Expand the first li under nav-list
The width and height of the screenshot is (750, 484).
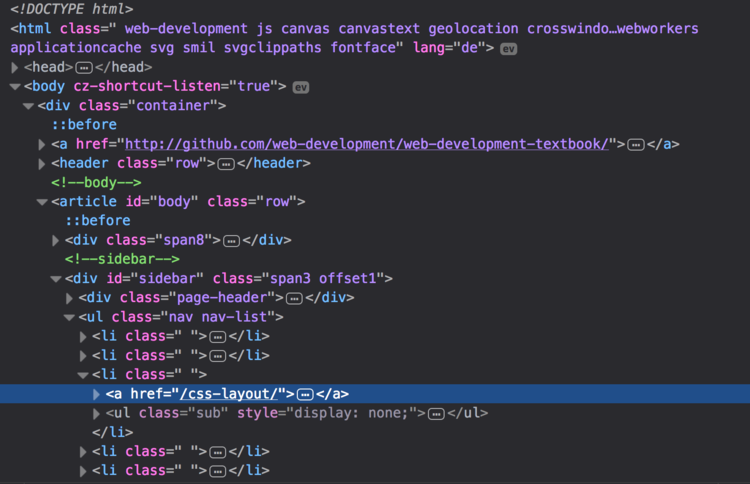coord(83,337)
